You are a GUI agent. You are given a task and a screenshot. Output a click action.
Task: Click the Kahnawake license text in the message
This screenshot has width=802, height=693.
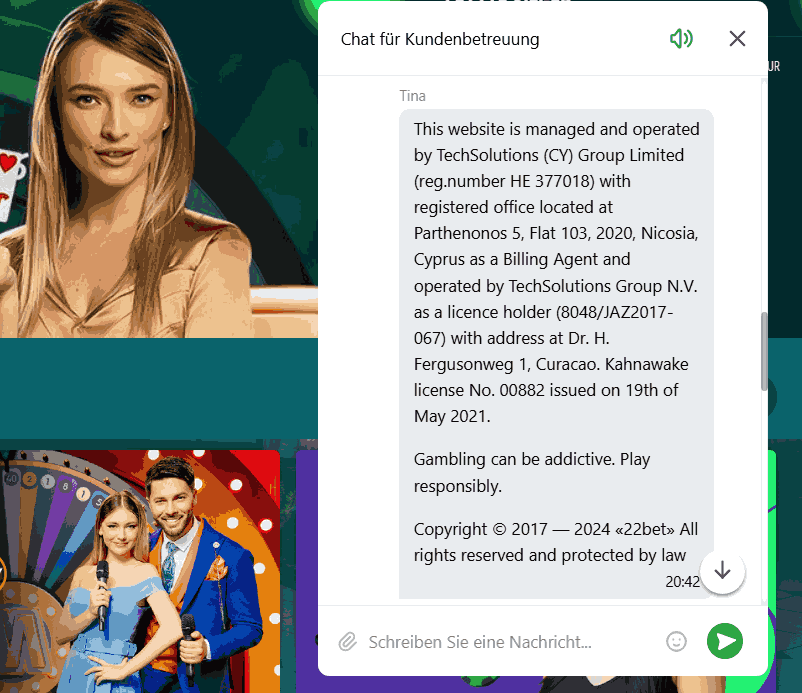pyautogui.click(x=551, y=390)
